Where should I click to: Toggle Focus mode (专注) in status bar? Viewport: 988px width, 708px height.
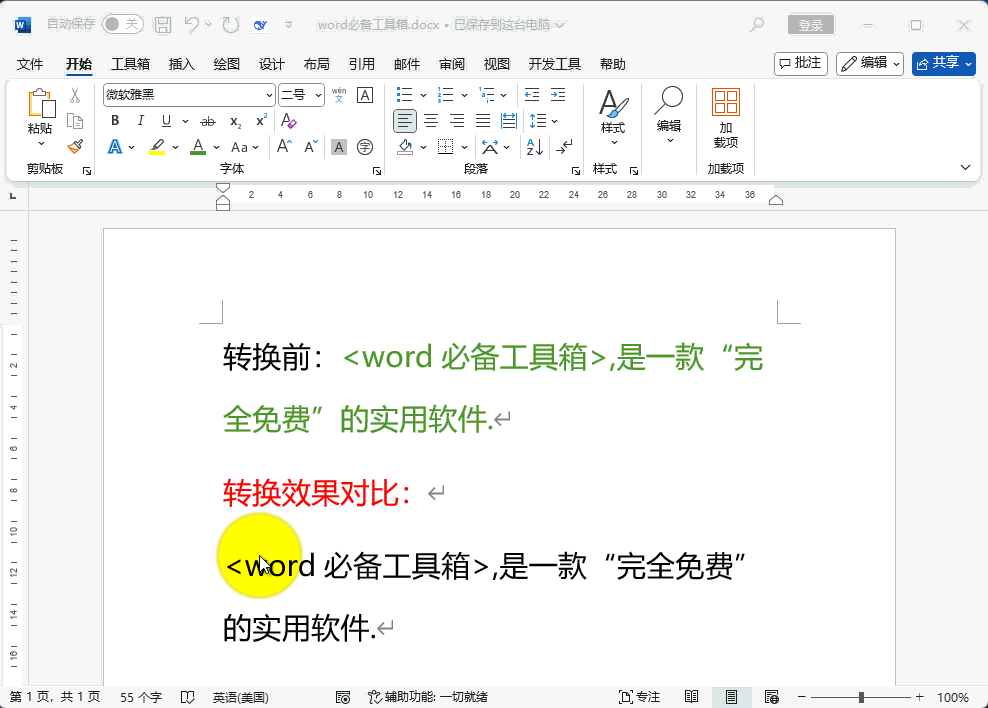640,697
